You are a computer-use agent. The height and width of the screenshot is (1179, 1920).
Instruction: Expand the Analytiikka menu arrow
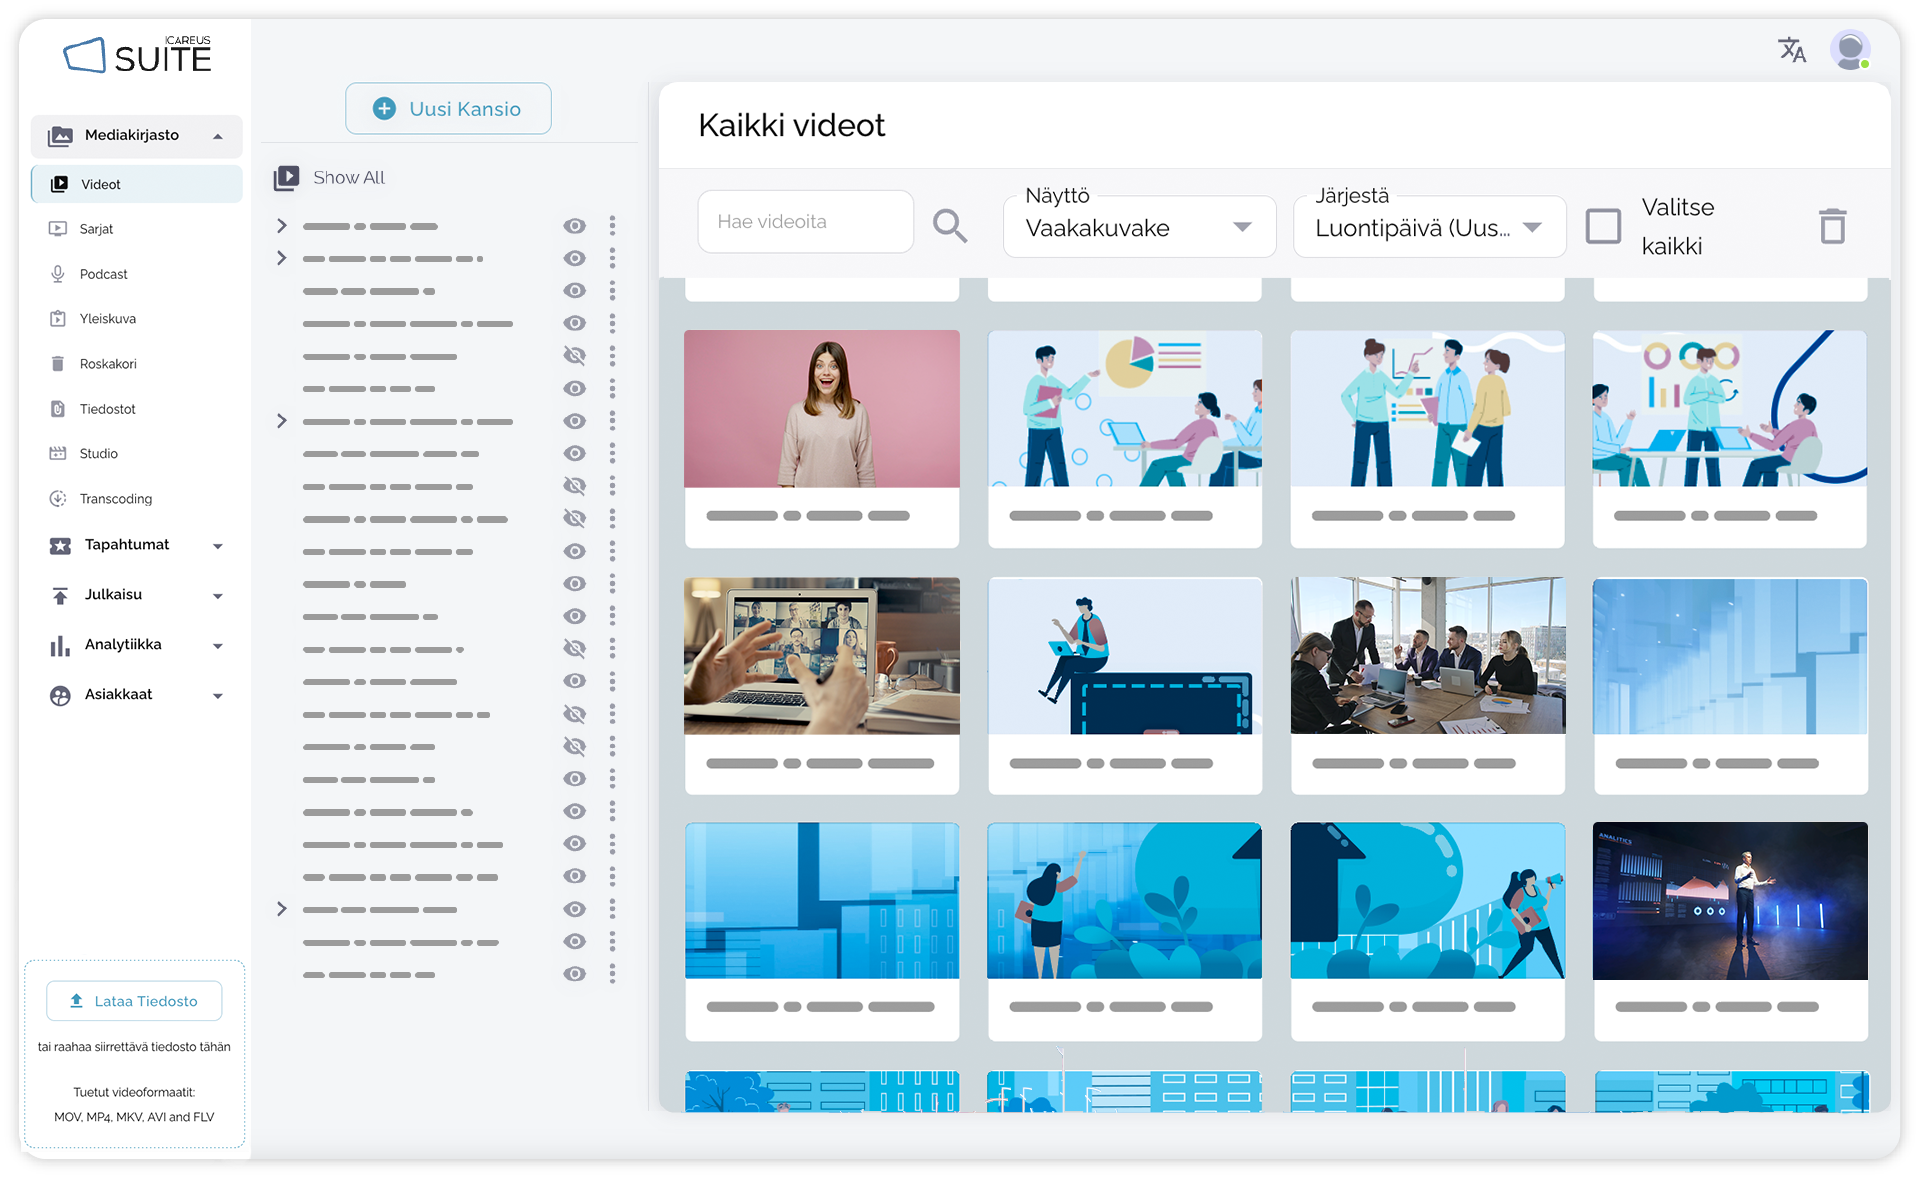(218, 646)
